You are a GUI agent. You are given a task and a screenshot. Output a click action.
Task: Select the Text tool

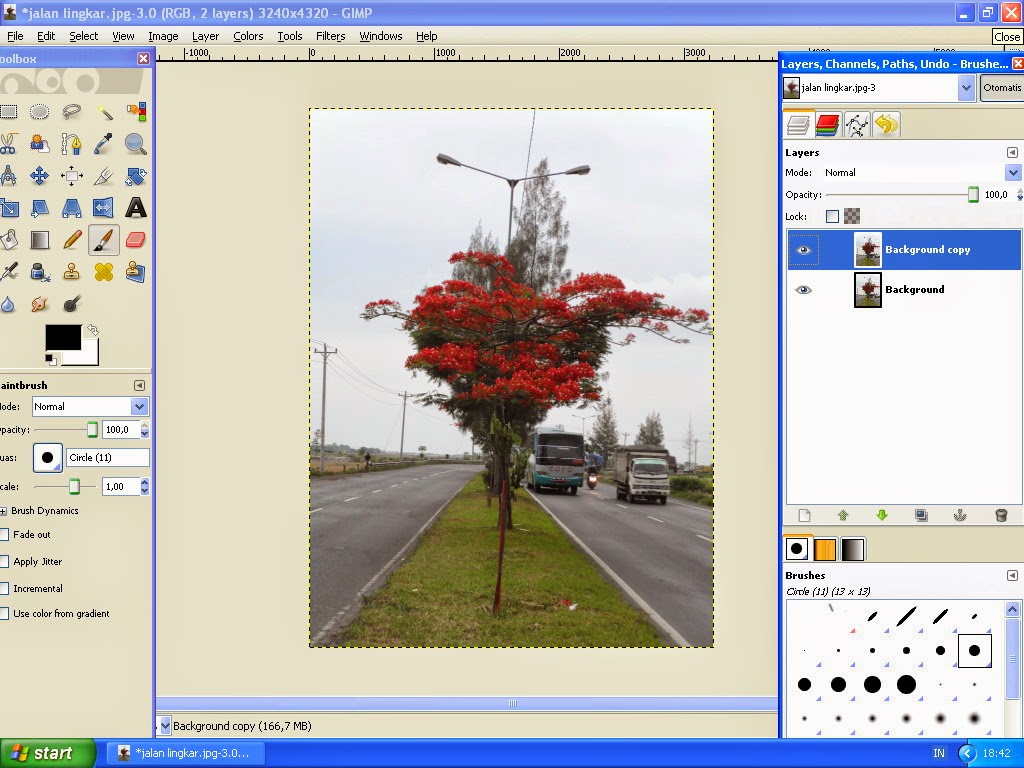coord(136,208)
